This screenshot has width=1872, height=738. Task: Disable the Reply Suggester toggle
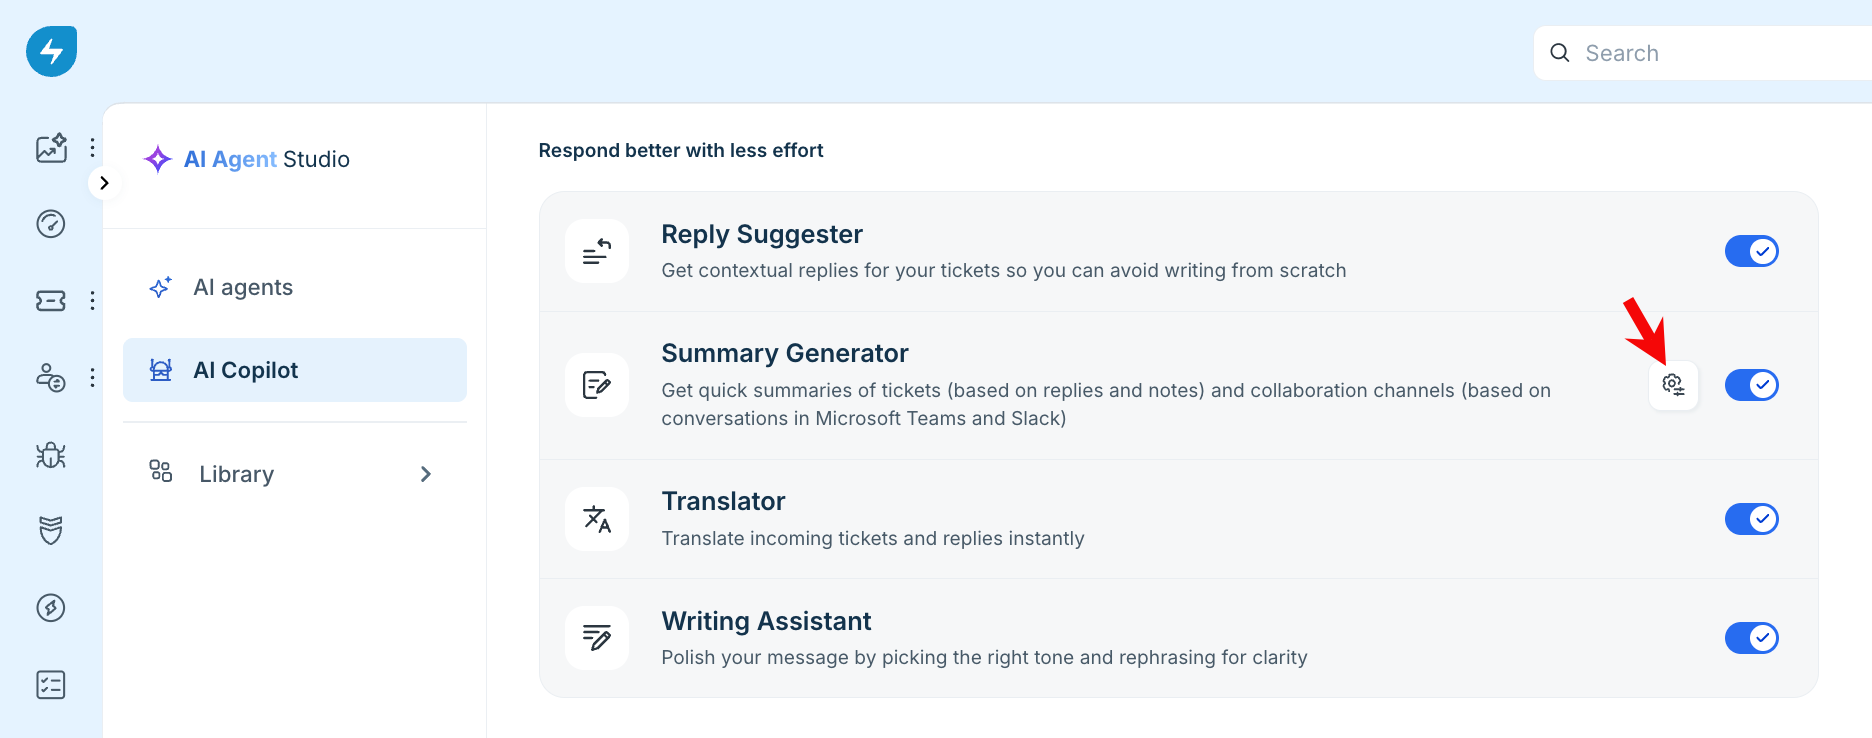(1752, 251)
